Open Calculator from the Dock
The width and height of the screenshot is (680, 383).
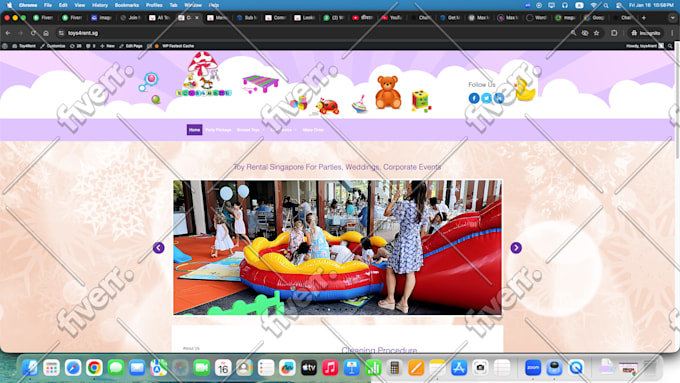click(395, 368)
